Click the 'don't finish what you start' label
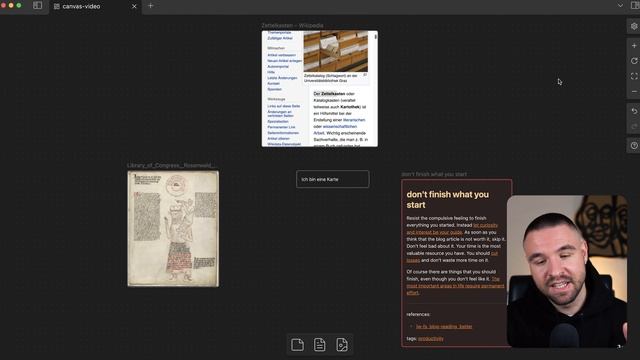 click(434, 174)
